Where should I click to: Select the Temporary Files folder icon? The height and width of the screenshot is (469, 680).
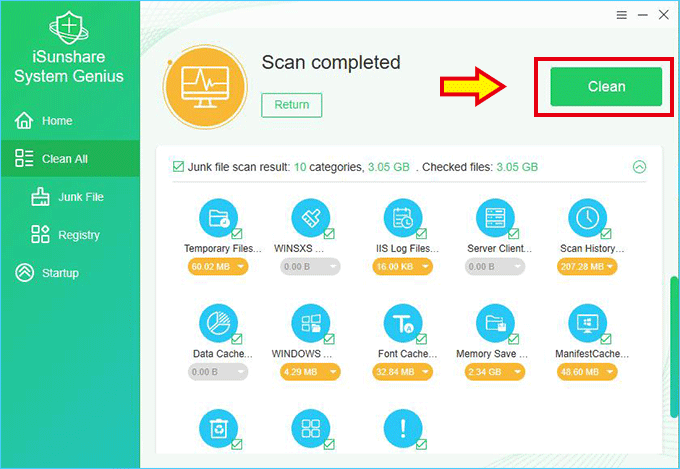tap(219, 217)
